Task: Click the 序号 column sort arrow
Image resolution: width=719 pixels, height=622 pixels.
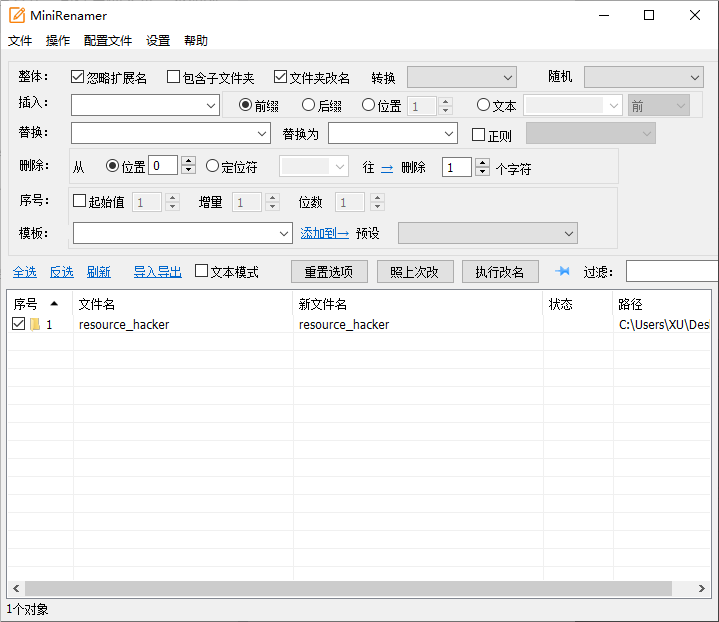Action: pyautogui.click(x=54, y=303)
